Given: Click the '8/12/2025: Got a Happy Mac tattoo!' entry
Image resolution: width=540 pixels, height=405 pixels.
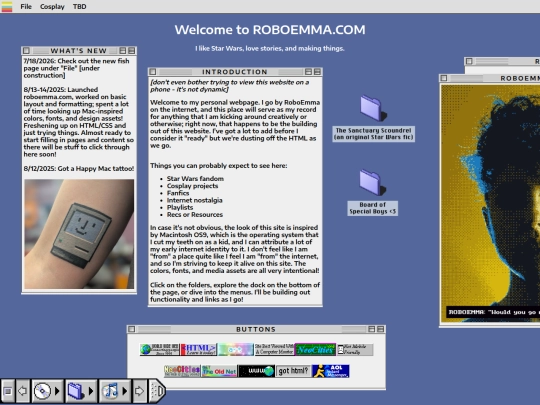Looking at the screenshot, I should [79, 168].
